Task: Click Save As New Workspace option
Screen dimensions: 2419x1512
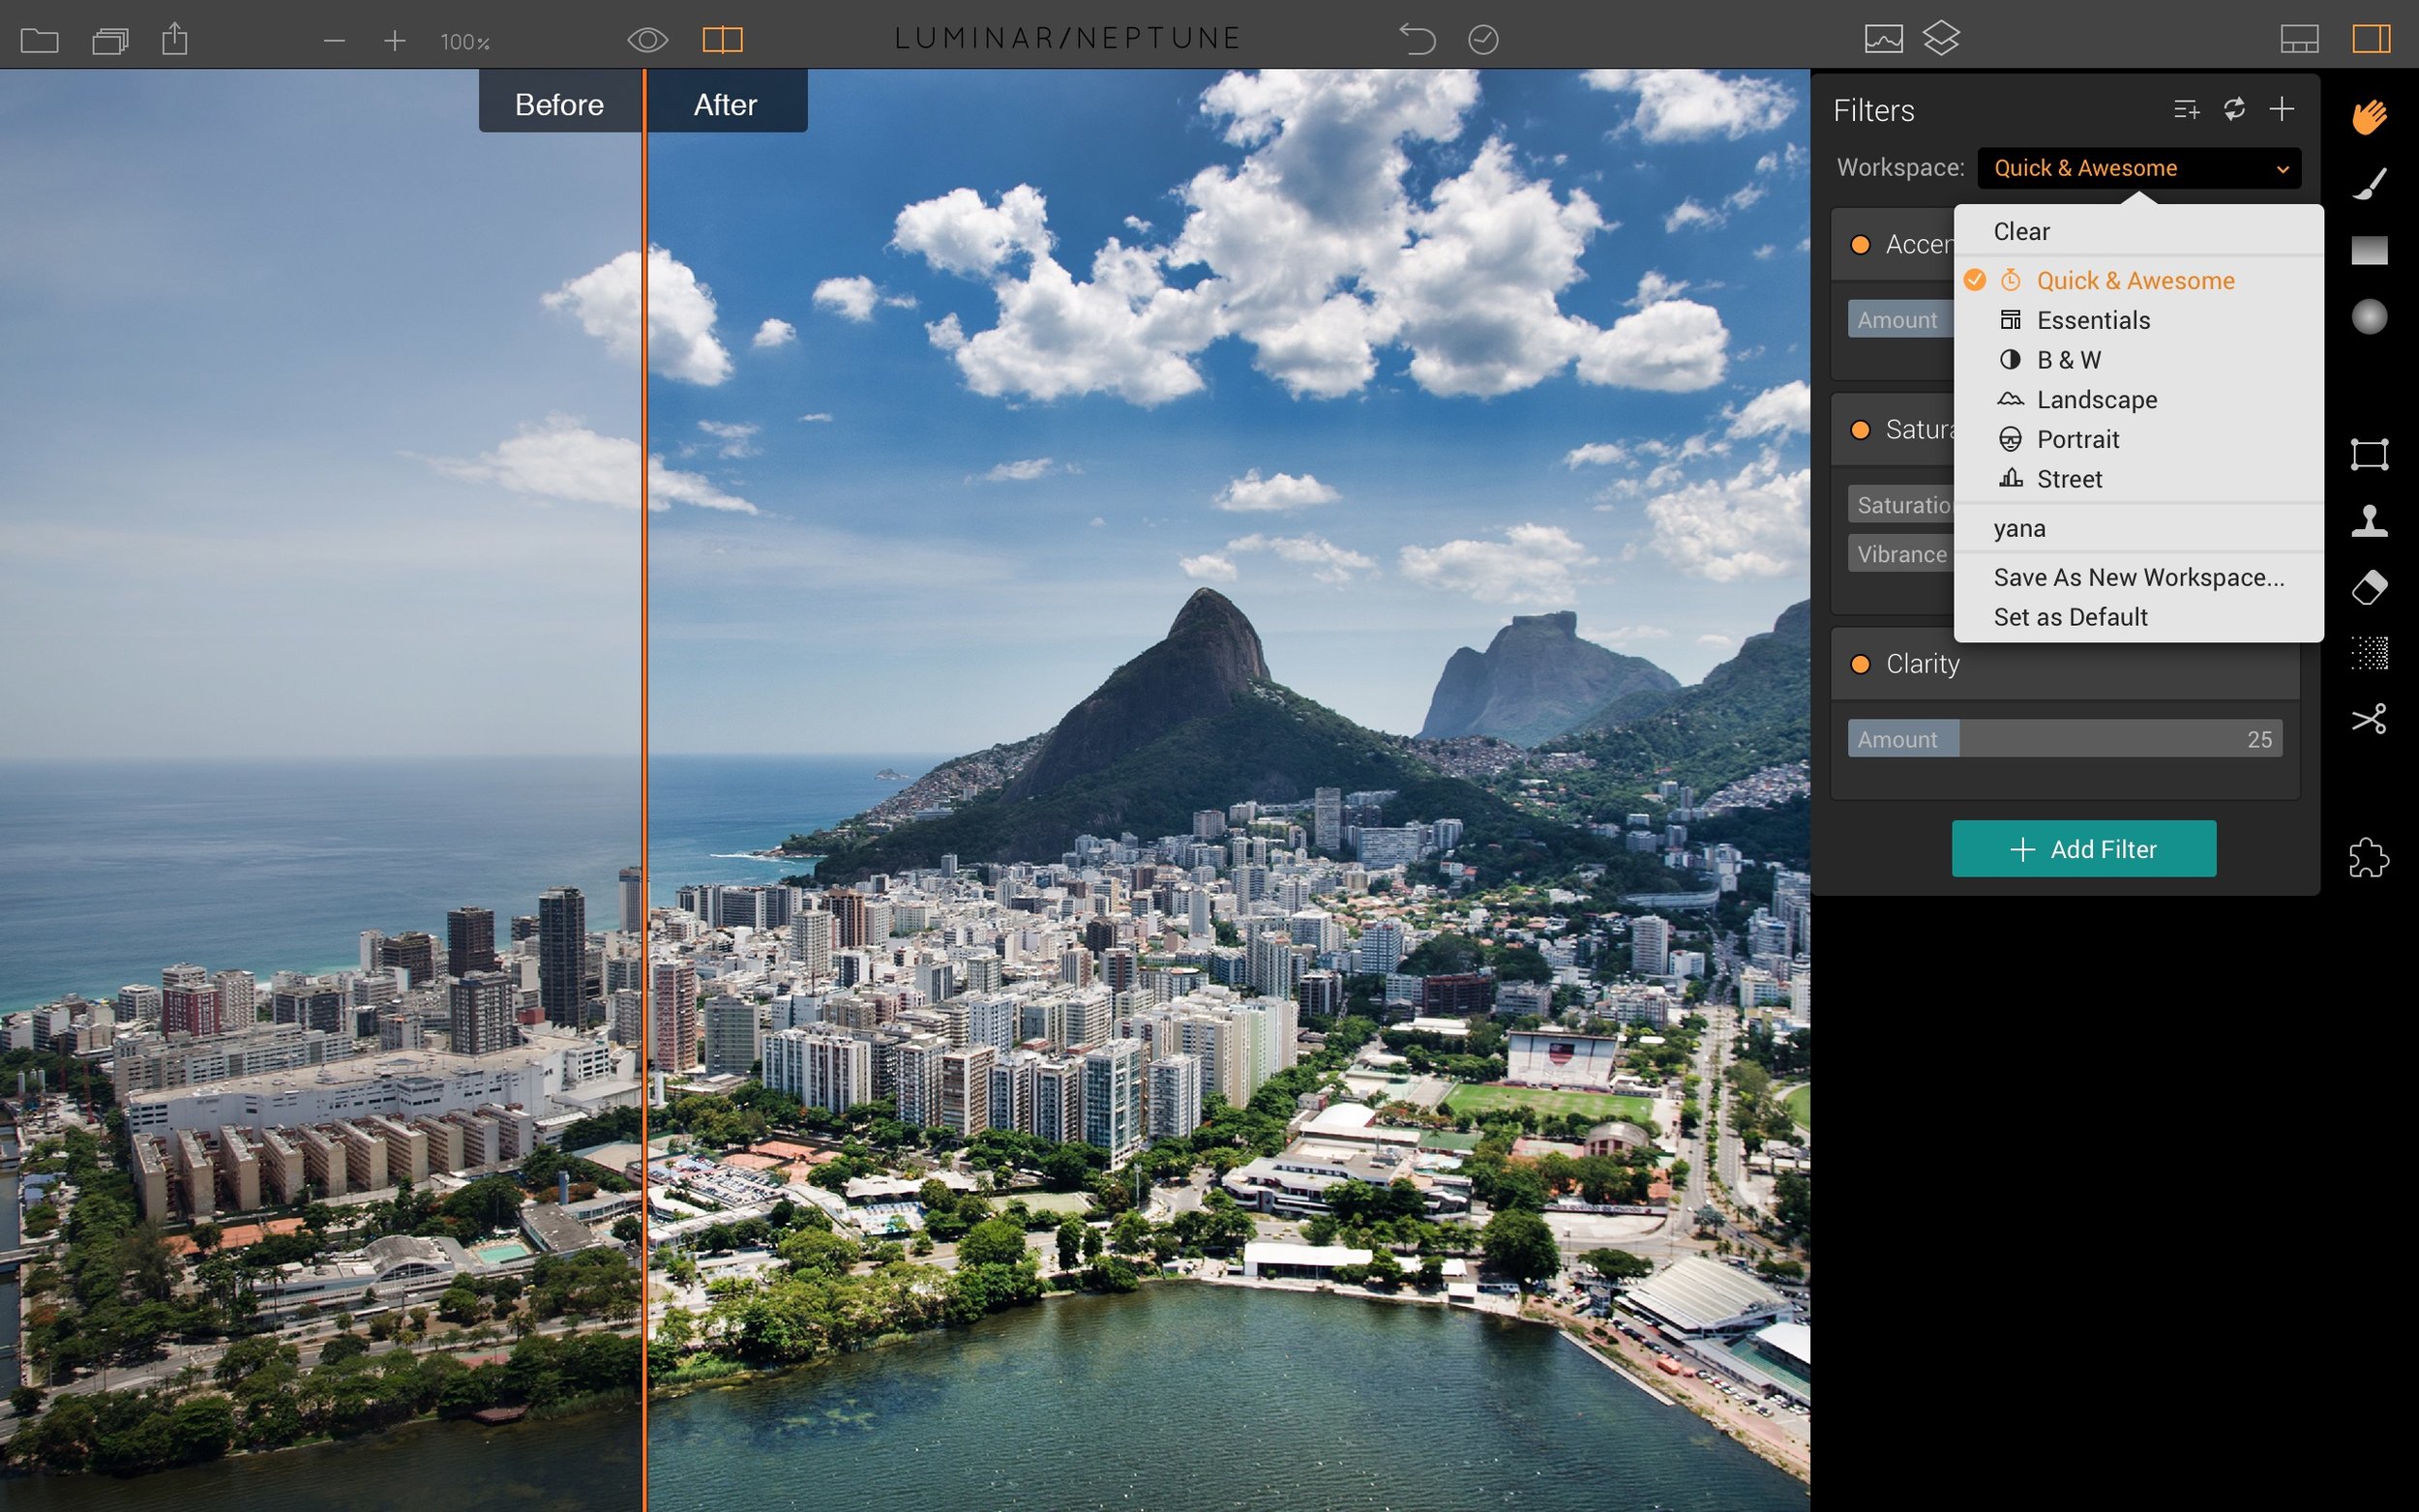Action: click(x=2139, y=577)
